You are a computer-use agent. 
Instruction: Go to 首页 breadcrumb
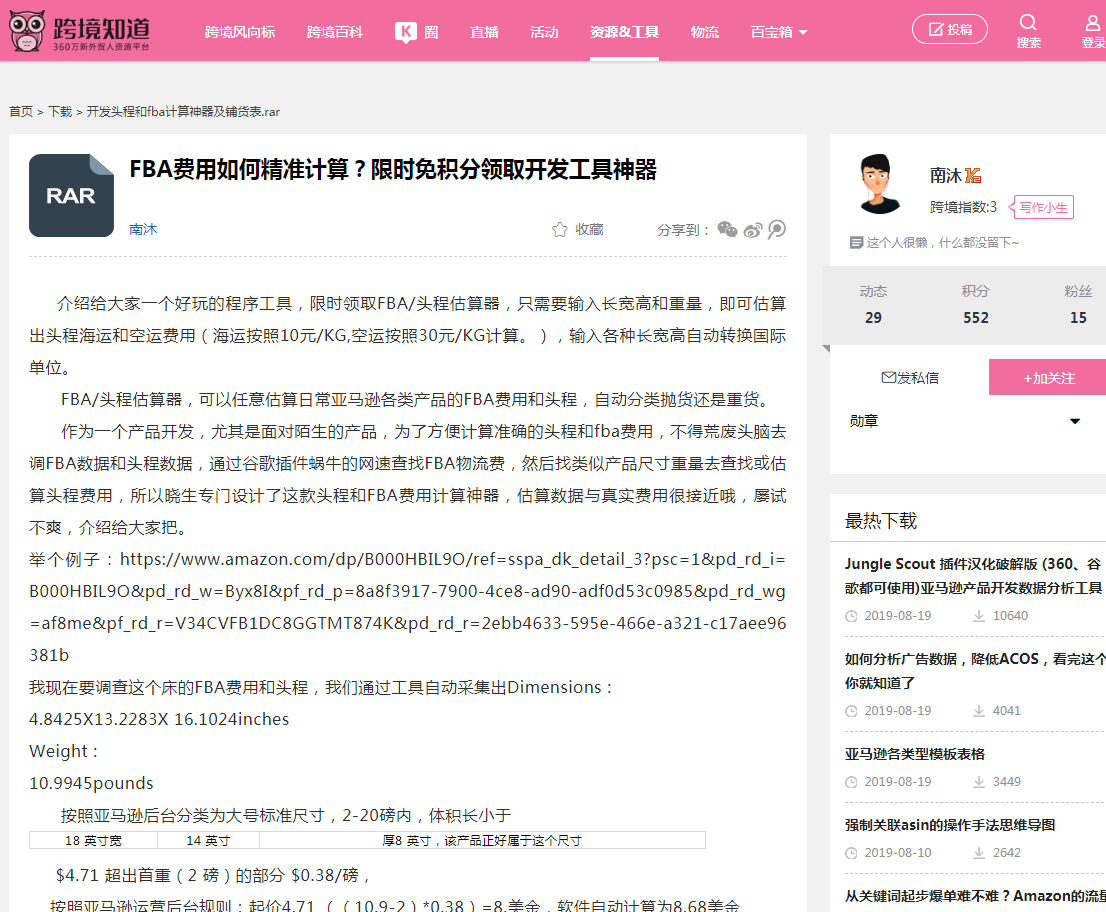pyautogui.click(x=21, y=111)
